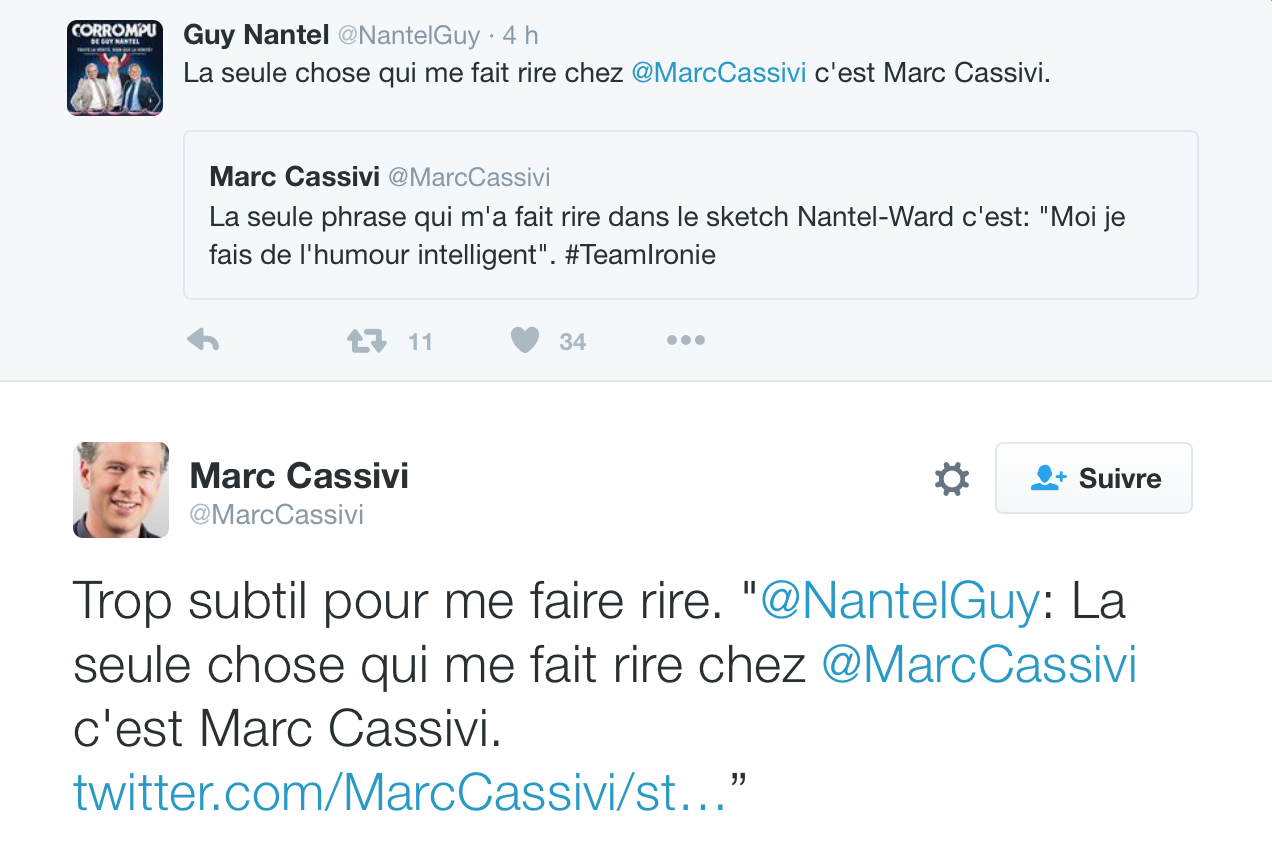Viewport: 1272px width, 858px height.
Task: Click the like count 34
Action: [x=572, y=342]
